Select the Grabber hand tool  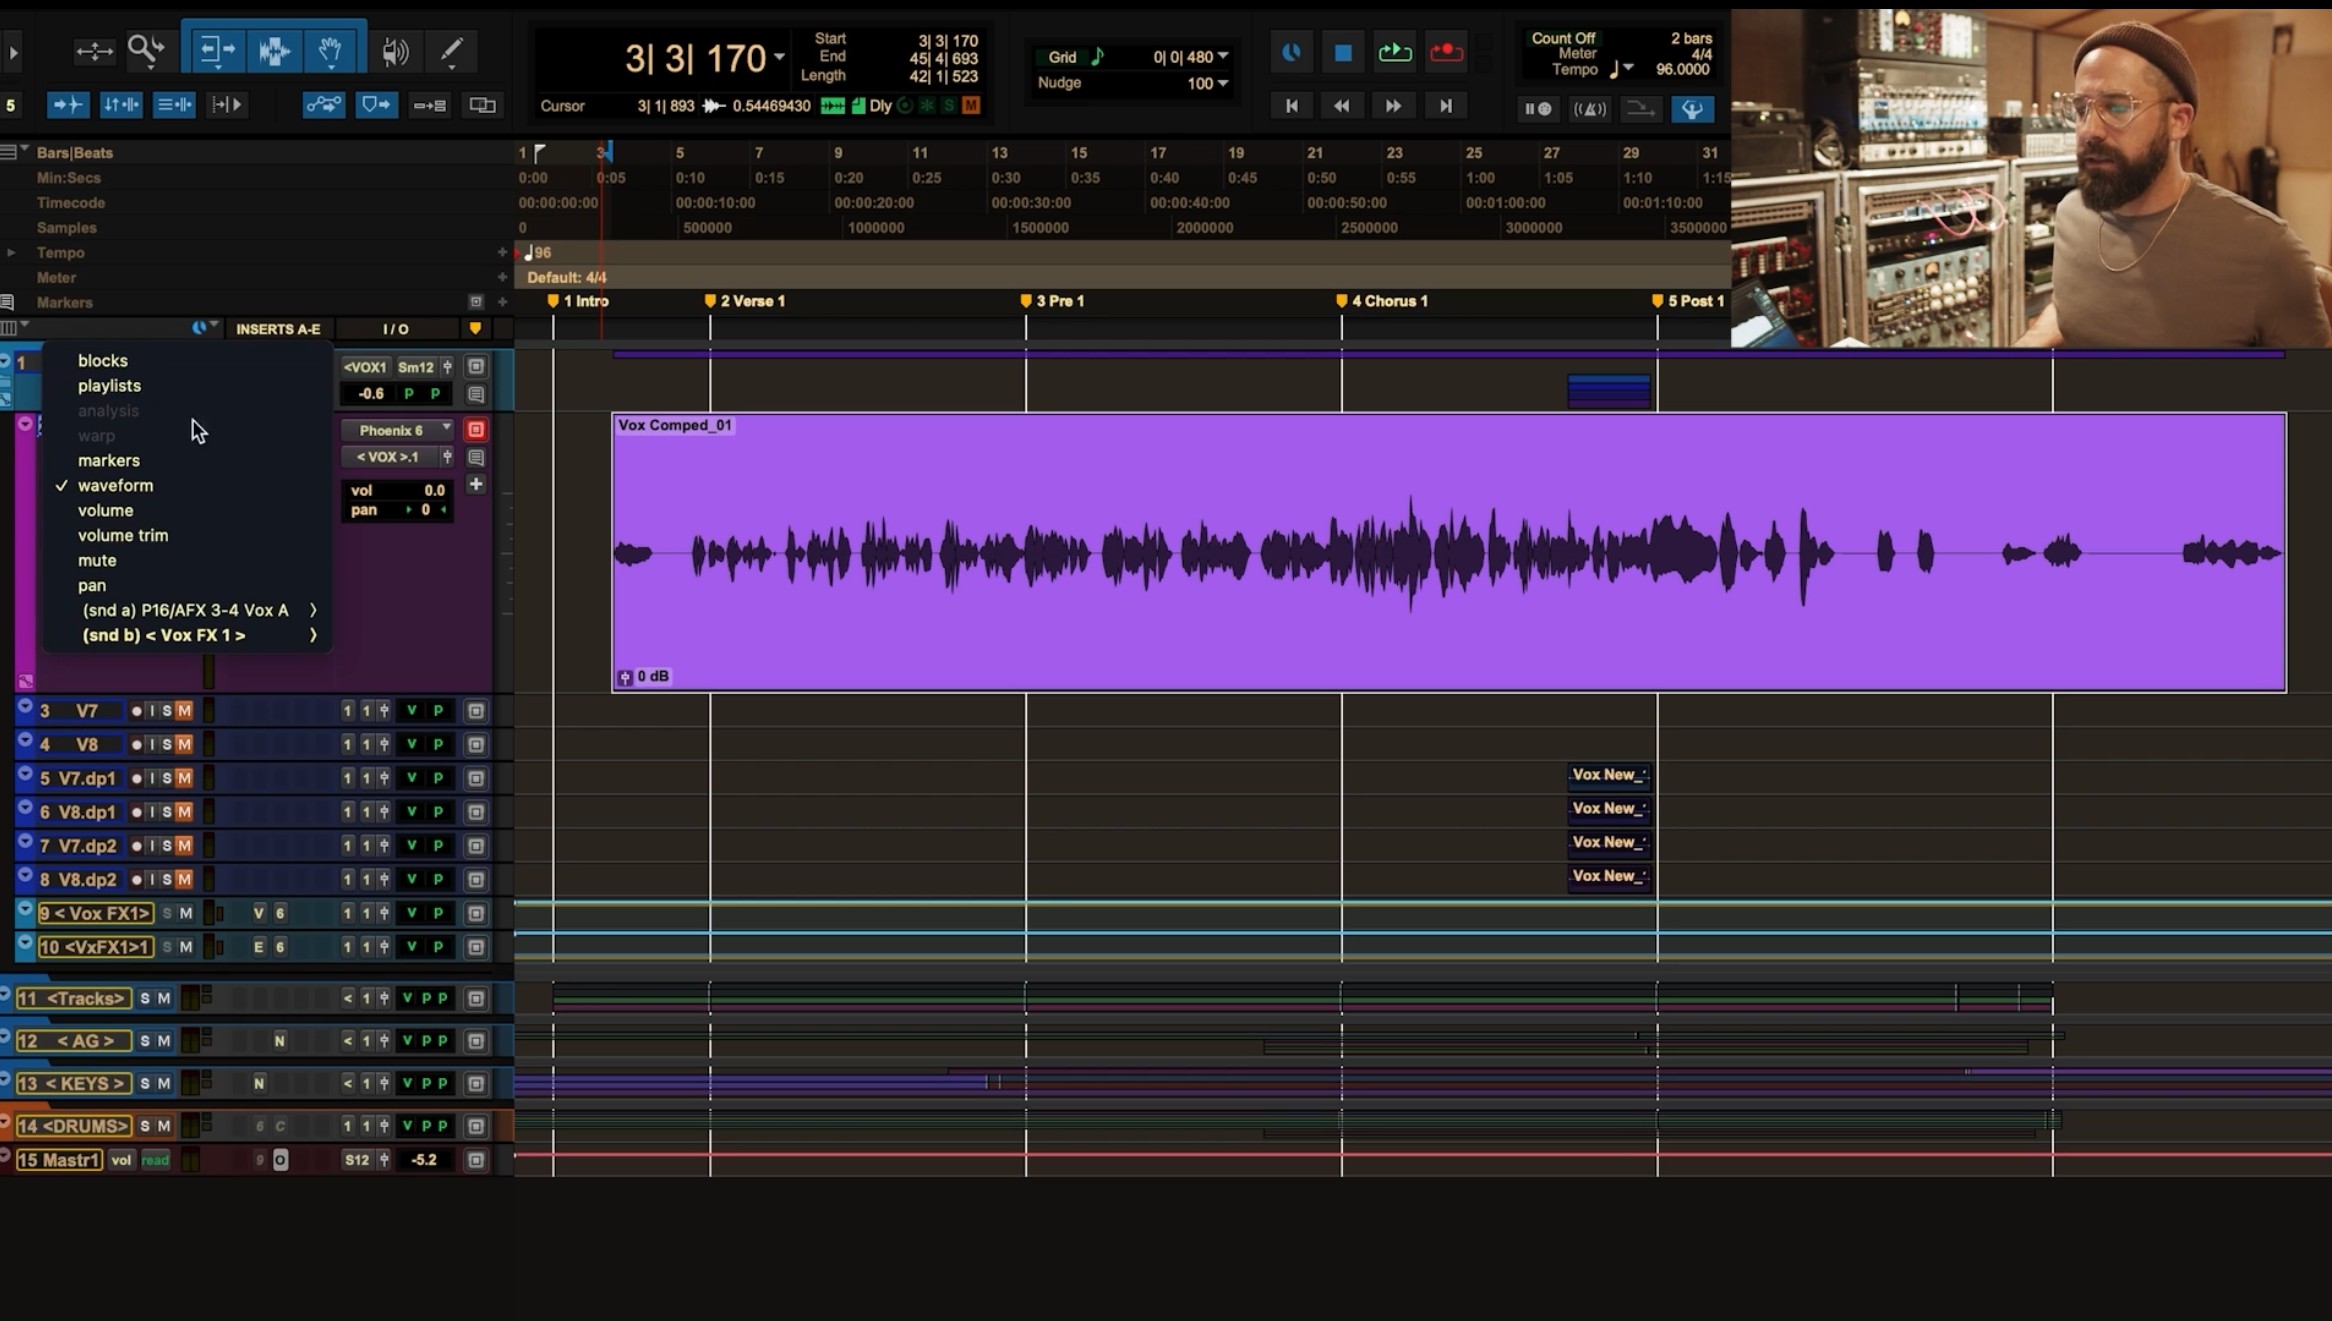coord(330,49)
